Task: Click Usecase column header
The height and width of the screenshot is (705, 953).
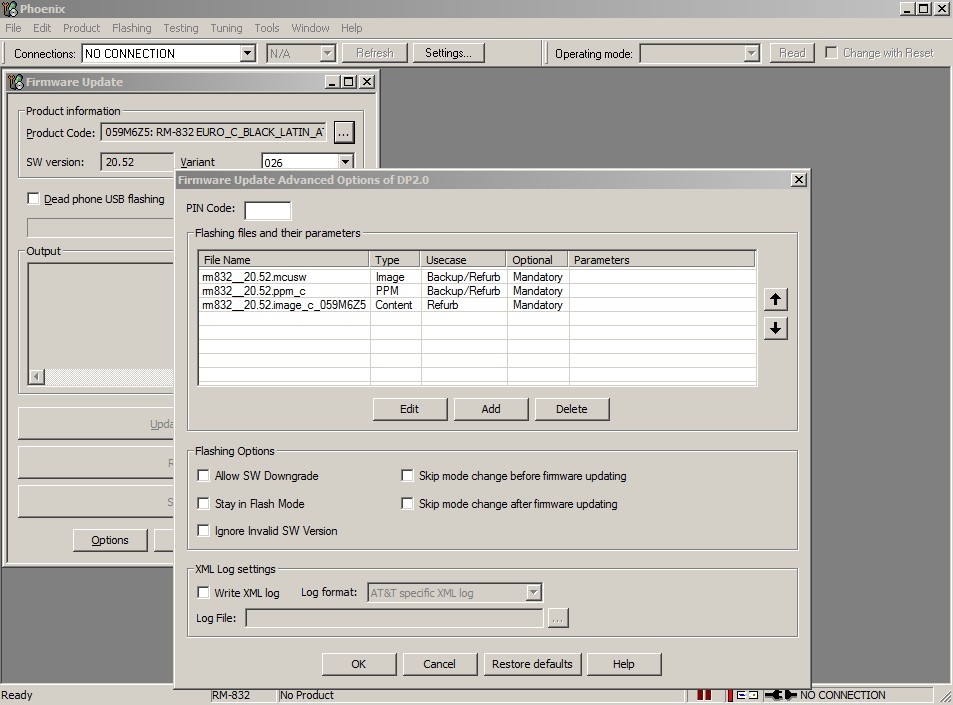Action: [x=464, y=260]
